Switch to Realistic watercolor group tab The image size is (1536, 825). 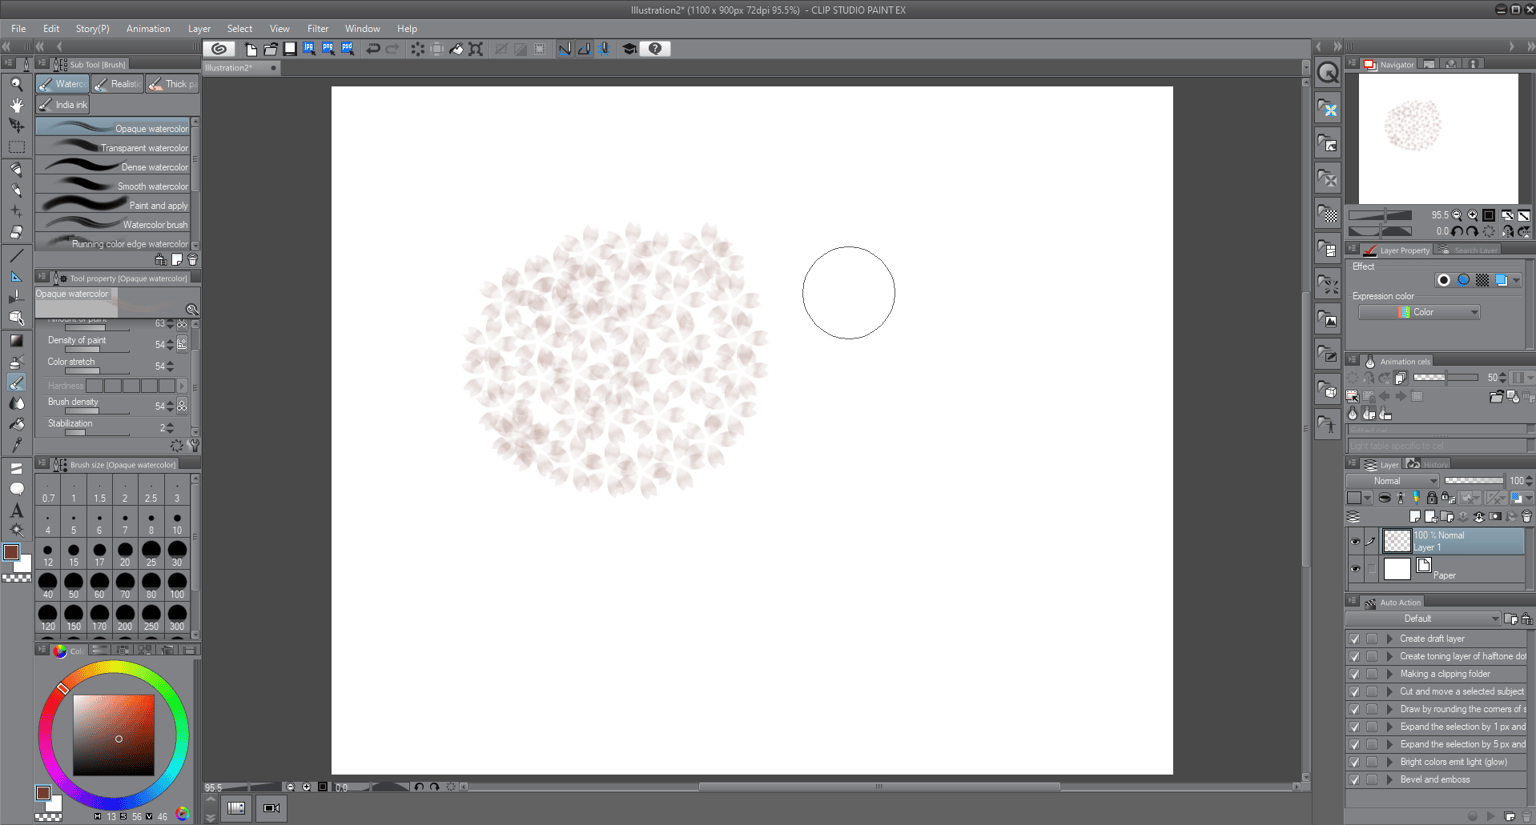coord(118,84)
